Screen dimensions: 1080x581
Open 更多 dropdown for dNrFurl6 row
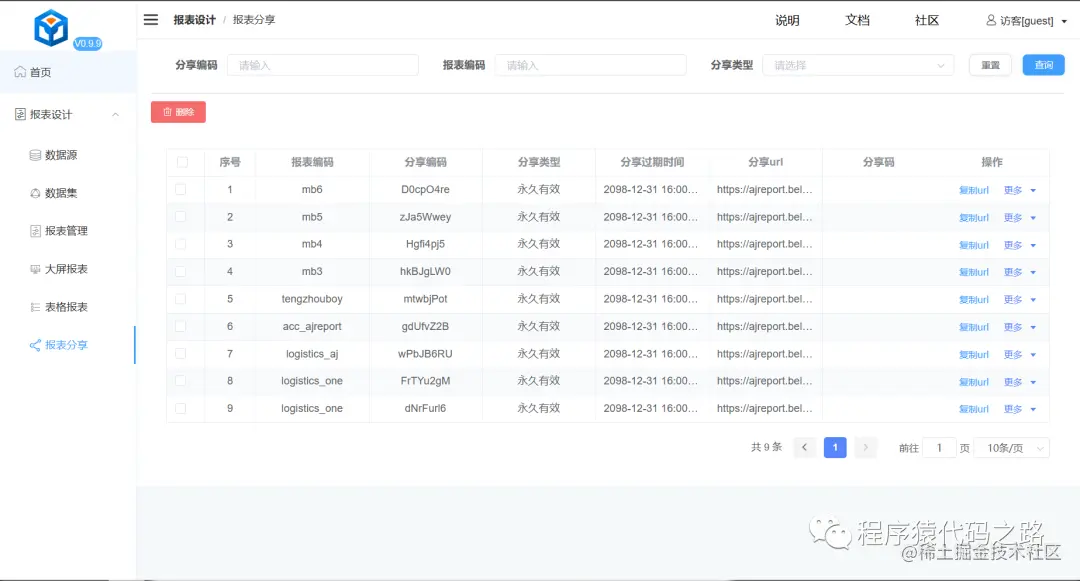pos(1019,409)
